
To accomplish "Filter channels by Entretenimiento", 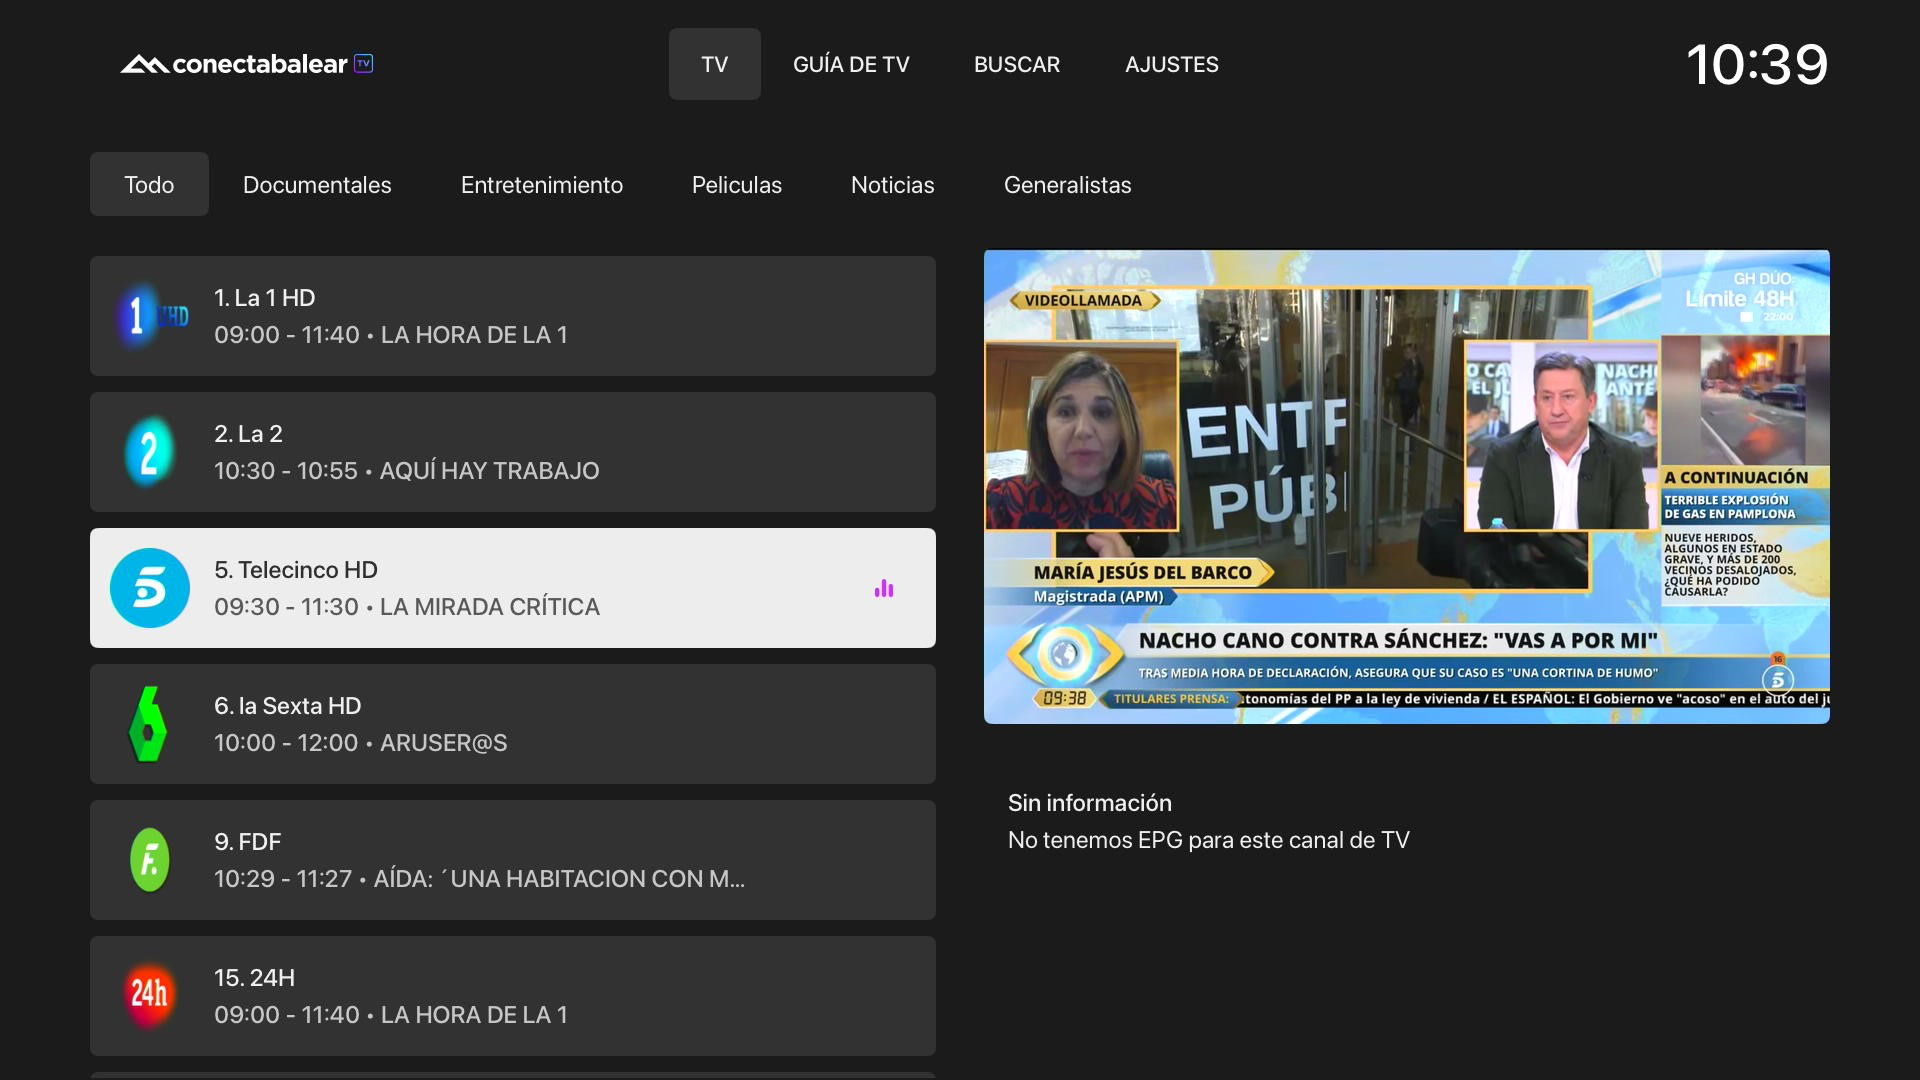I will (x=542, y=185).
